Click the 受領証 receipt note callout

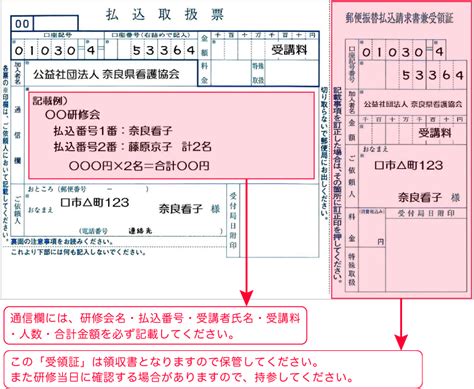click(x=213, y=369)
